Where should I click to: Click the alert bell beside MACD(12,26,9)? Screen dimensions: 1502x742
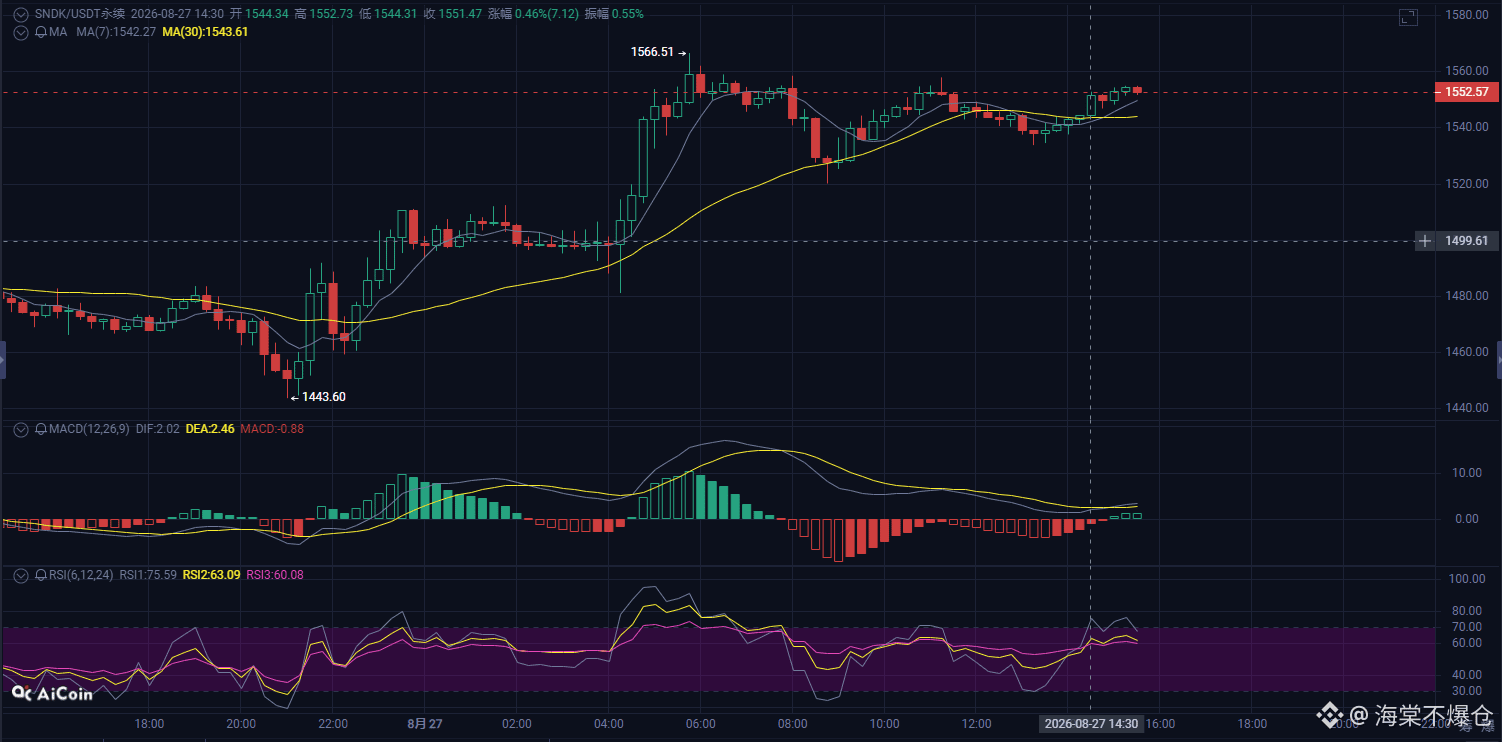point(41,429)
